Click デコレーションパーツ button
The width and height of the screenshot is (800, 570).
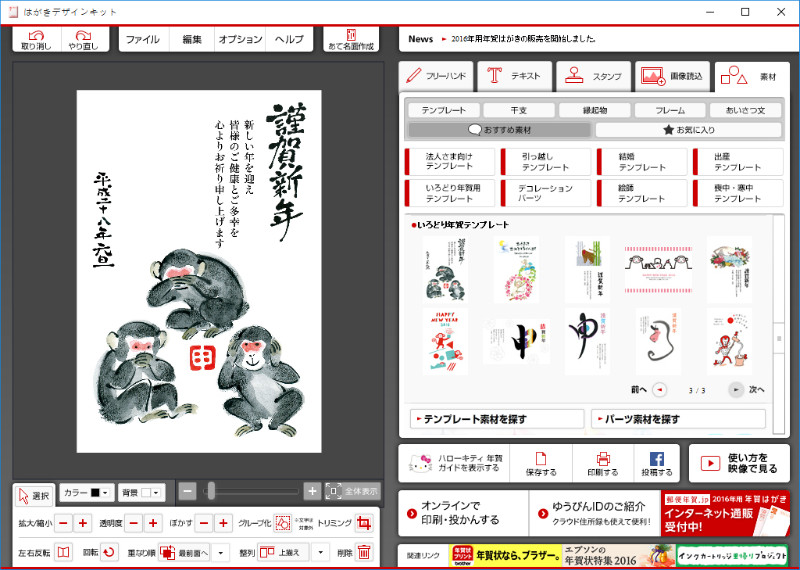tap(545, 193)
